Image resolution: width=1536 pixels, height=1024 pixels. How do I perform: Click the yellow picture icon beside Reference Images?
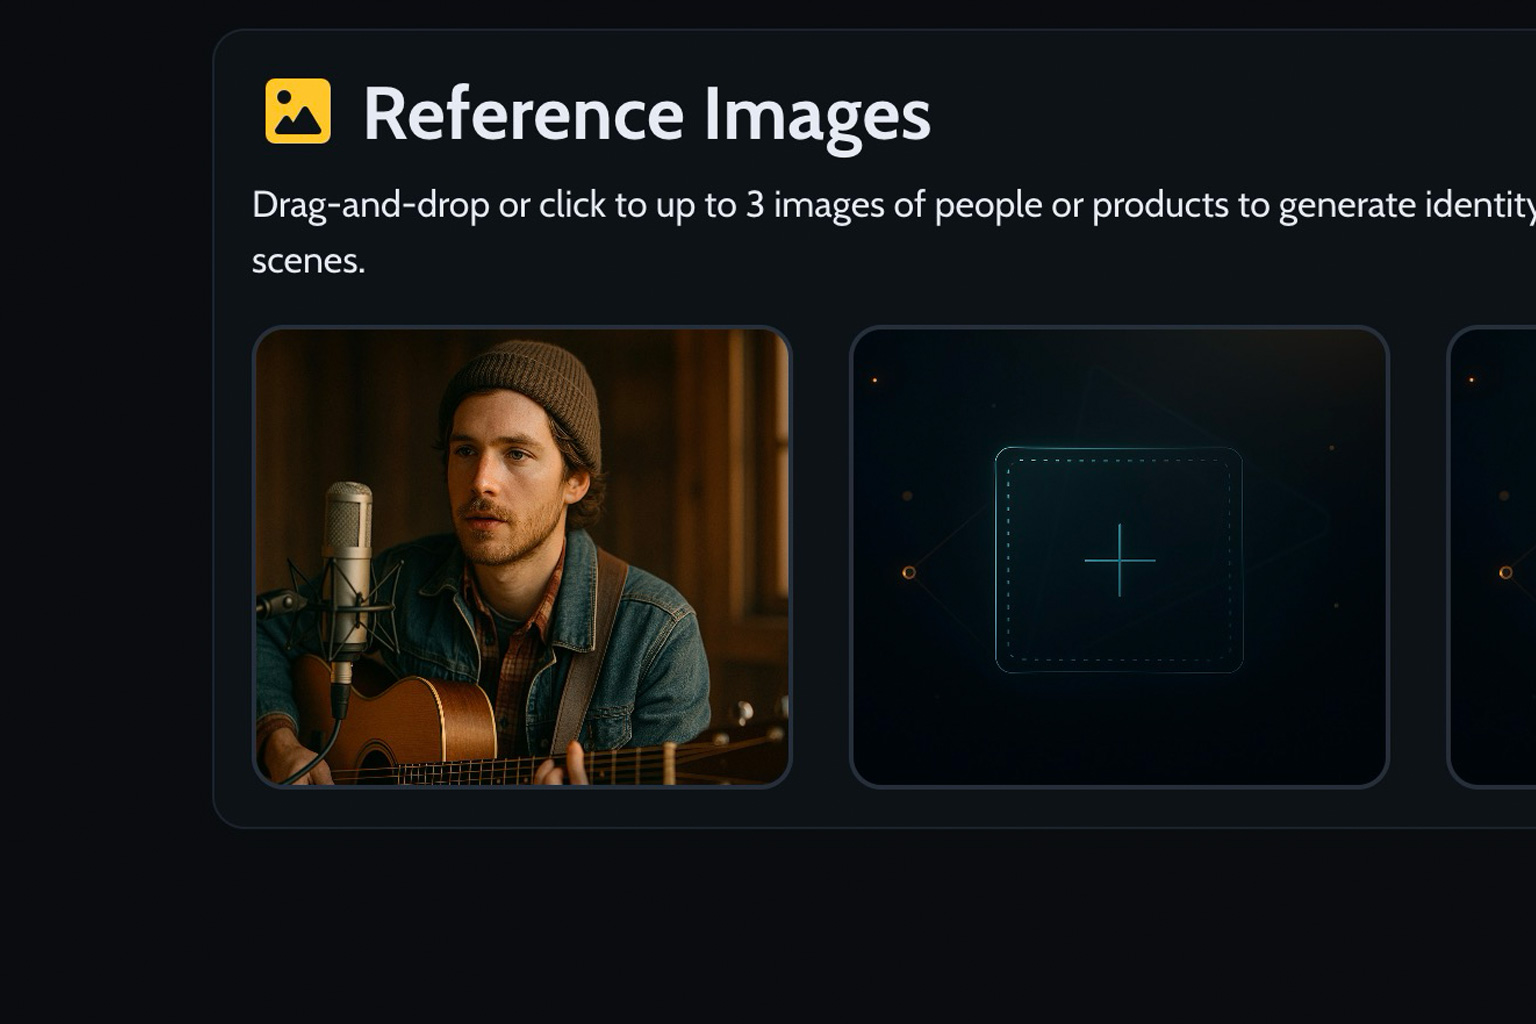(297, 111)
